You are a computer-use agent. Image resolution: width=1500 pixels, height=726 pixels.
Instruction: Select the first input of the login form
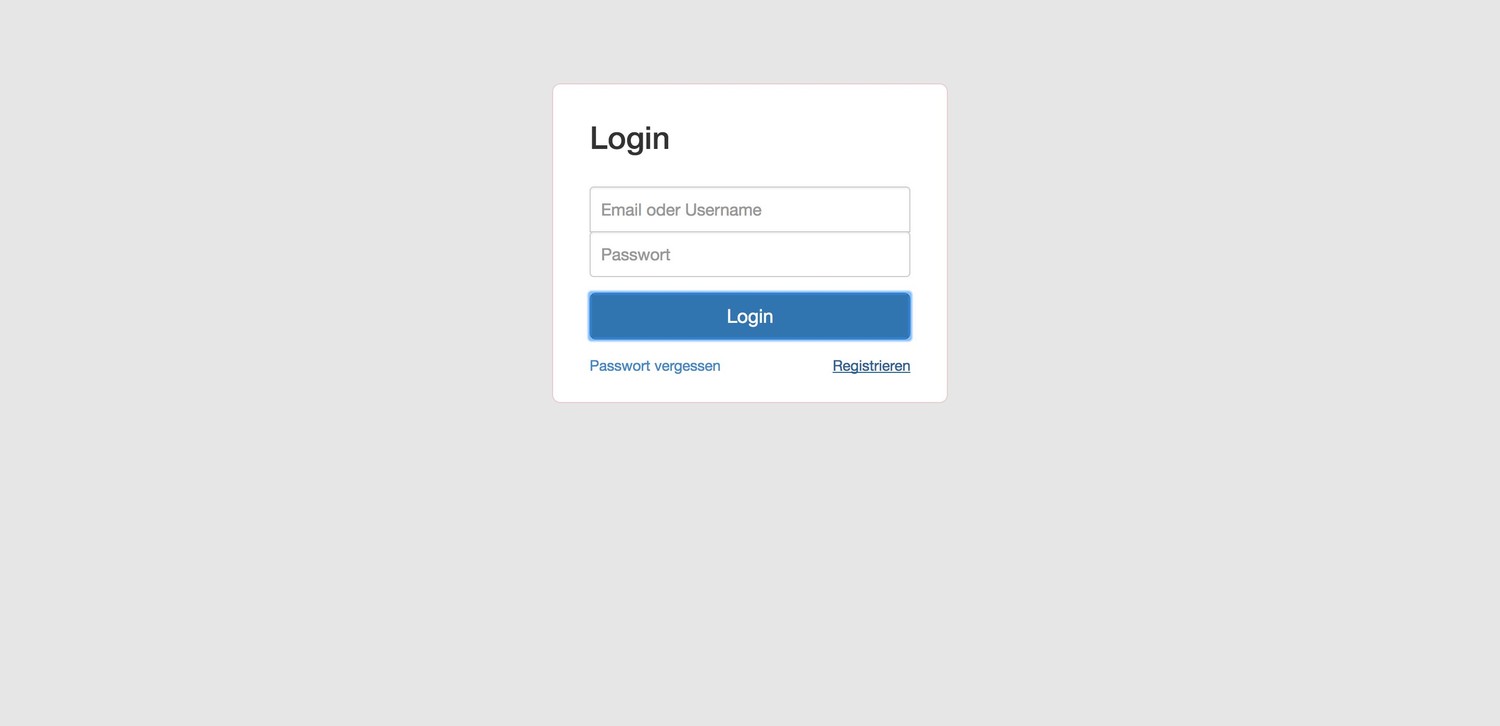pos(750,210)
